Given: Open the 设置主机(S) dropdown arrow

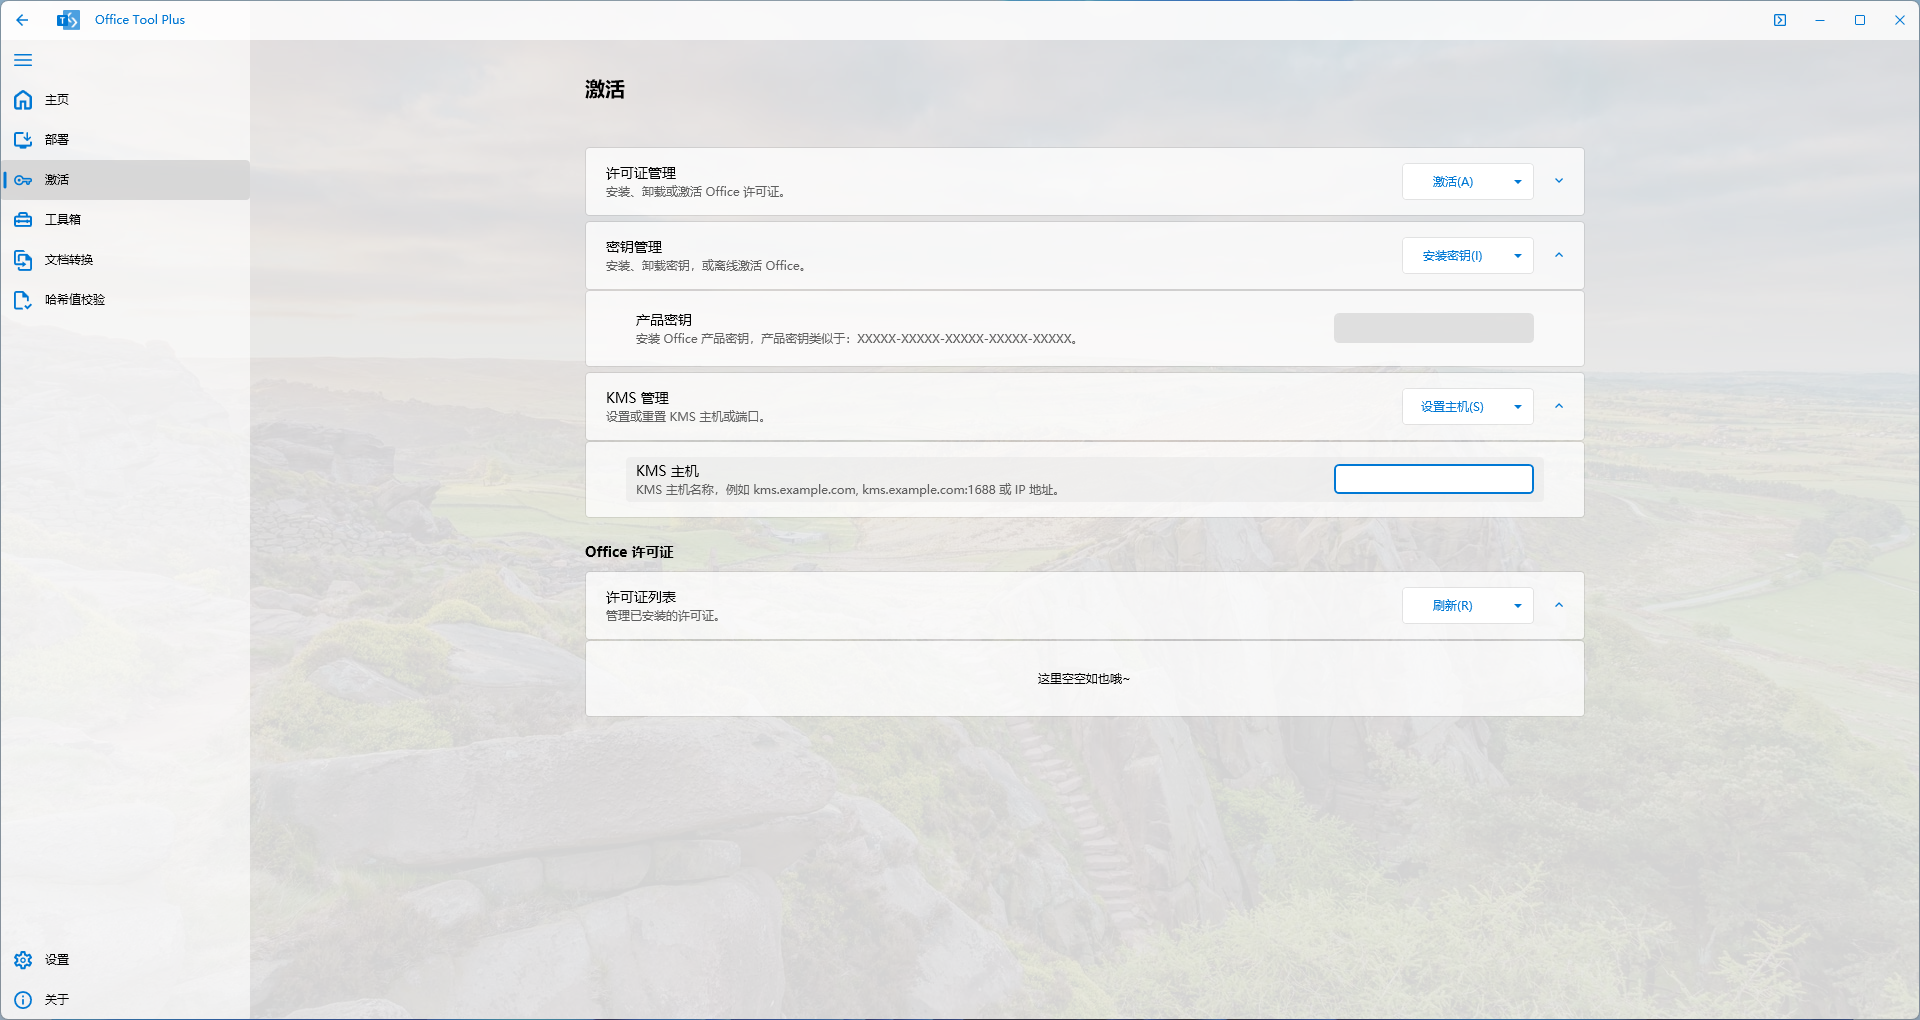Looking at the screenshot, I should (1516, 406).
